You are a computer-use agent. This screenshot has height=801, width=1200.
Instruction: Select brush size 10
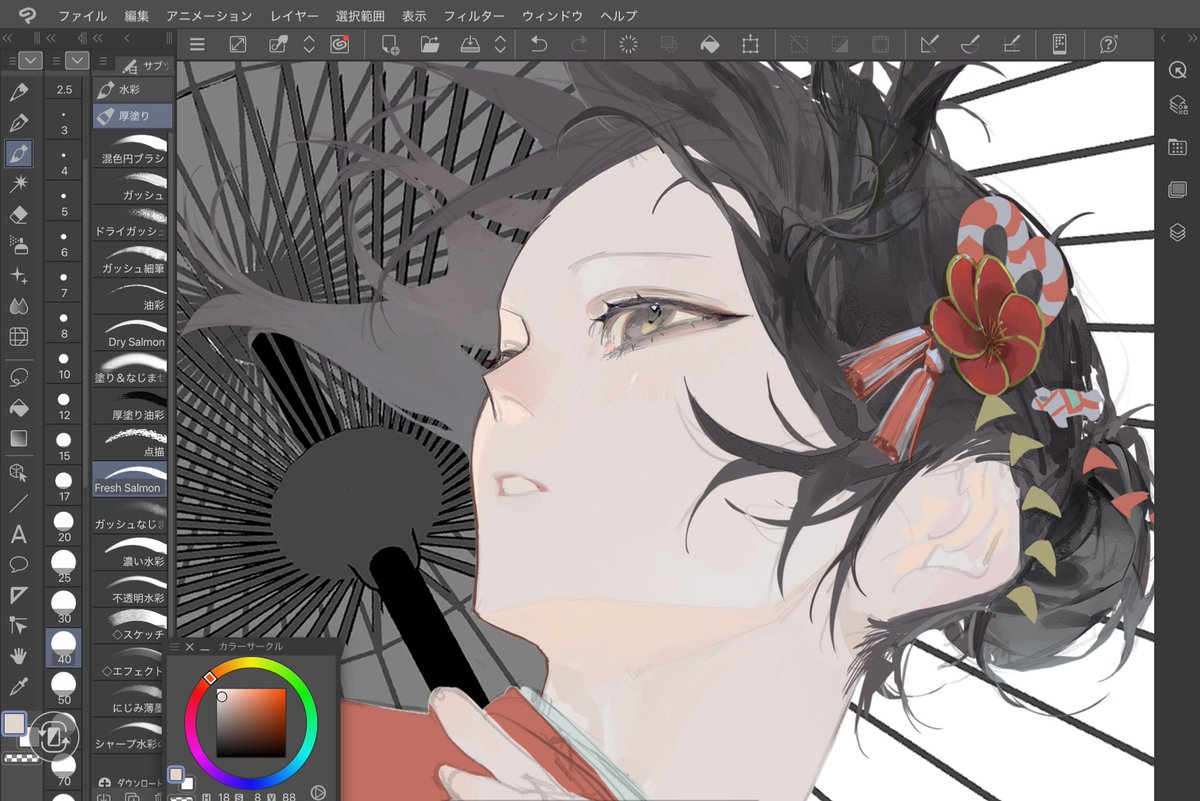(x=64, y=364)
